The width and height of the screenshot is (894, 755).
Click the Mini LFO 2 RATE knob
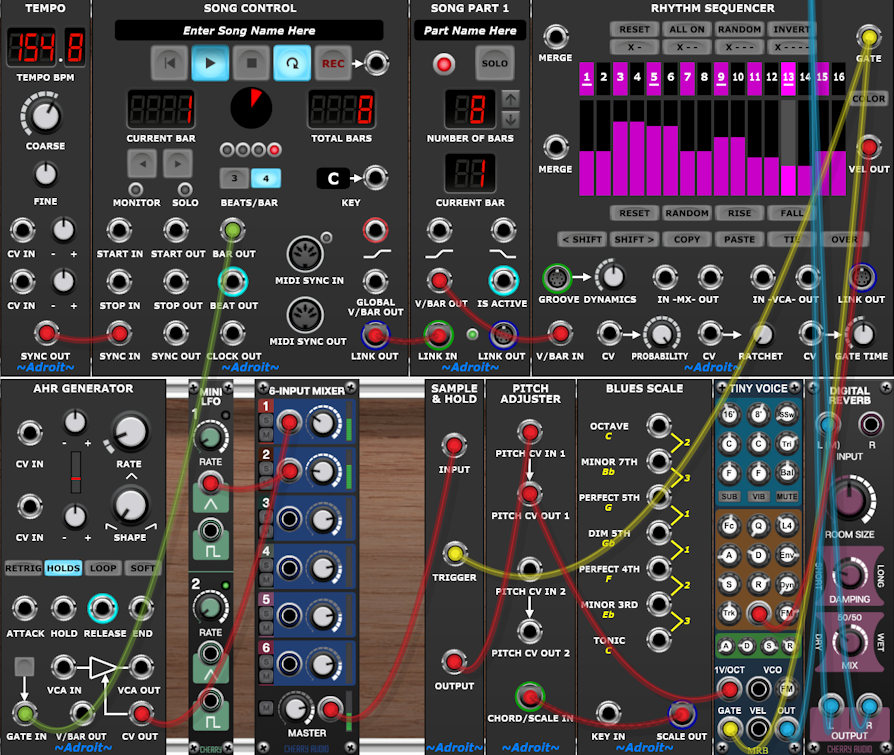pos(210,608)
